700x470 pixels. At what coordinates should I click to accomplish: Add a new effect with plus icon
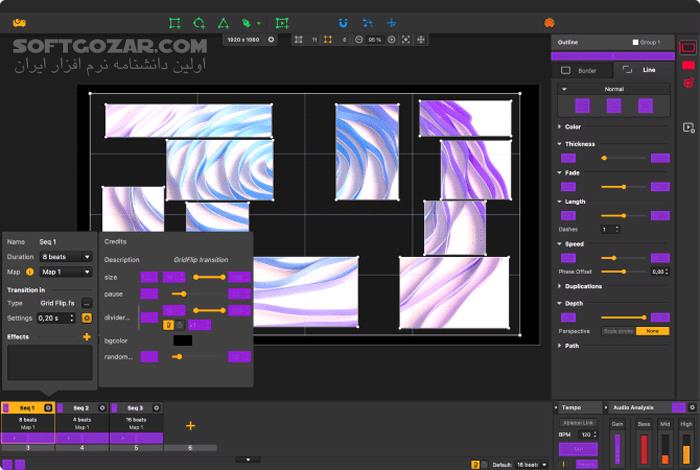tap(87, 337)
